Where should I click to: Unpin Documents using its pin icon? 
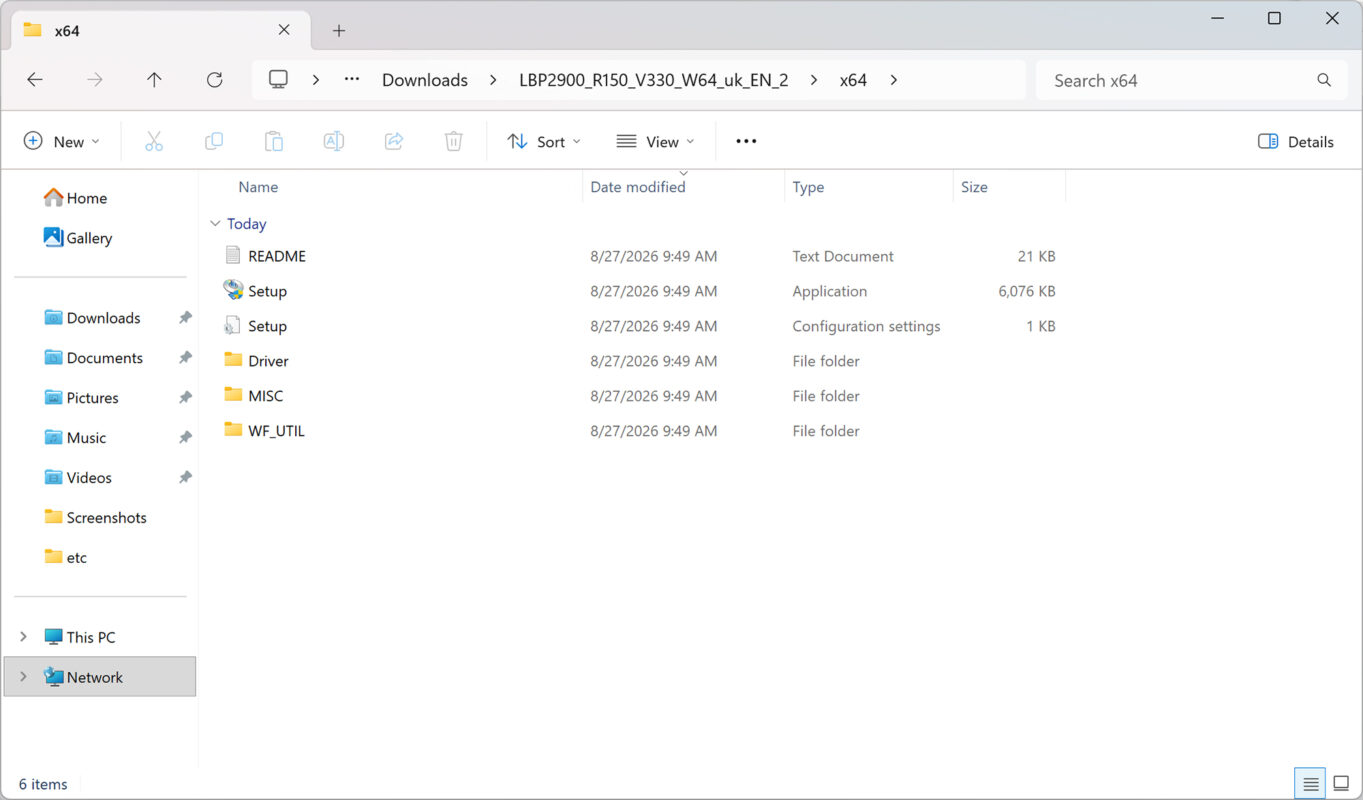185,358
